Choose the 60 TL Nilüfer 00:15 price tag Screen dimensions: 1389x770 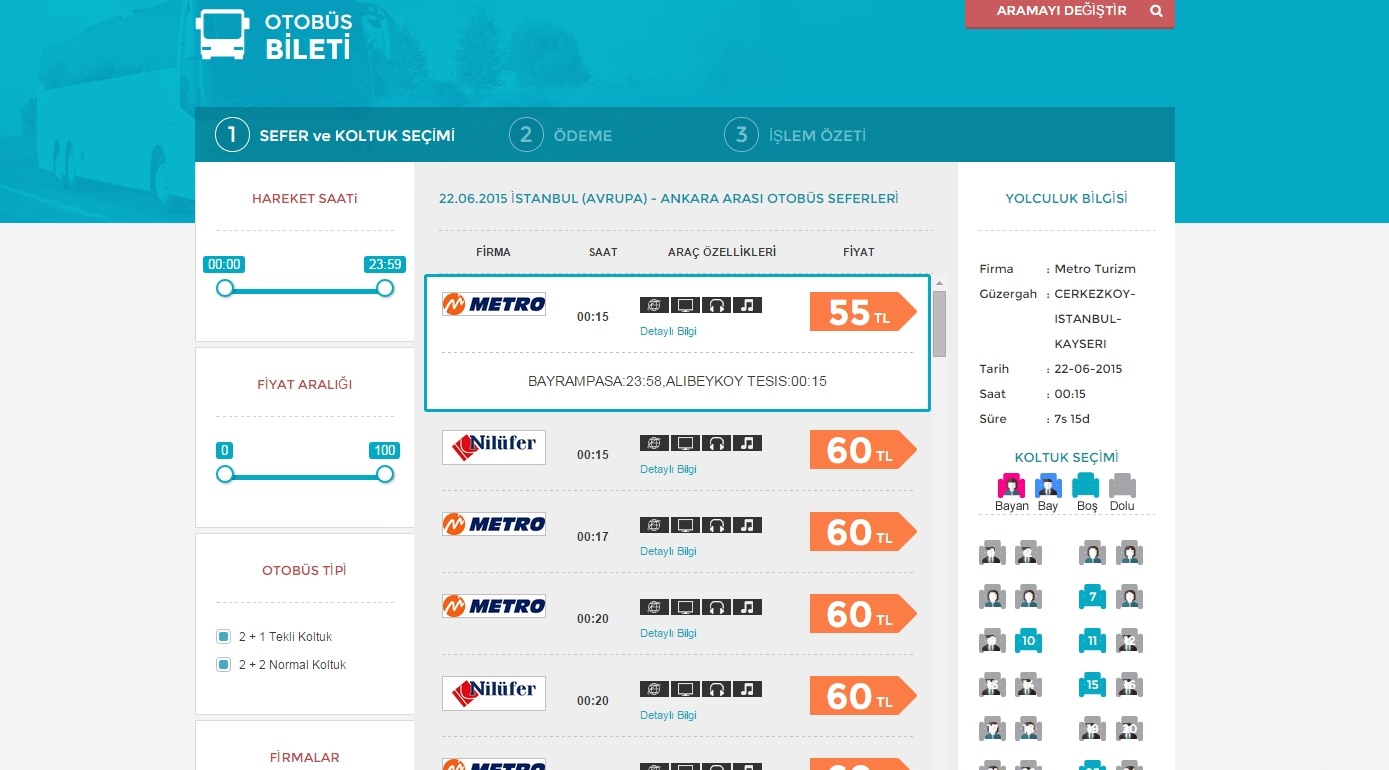pos(863,450)
